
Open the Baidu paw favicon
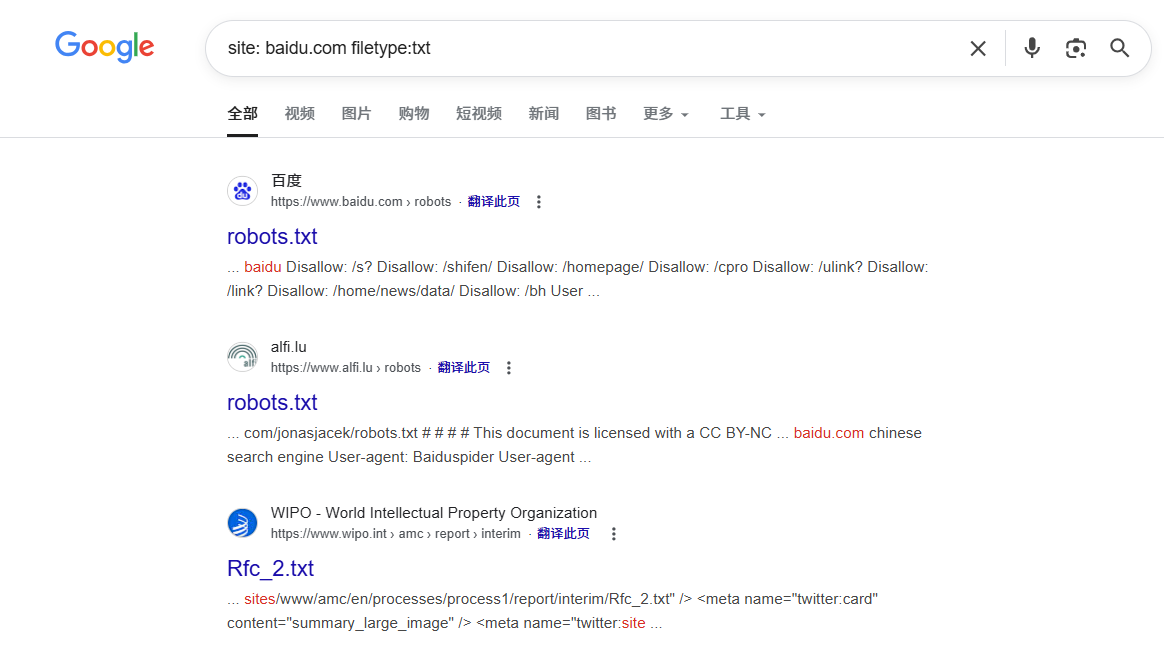[x=242, y=191]
